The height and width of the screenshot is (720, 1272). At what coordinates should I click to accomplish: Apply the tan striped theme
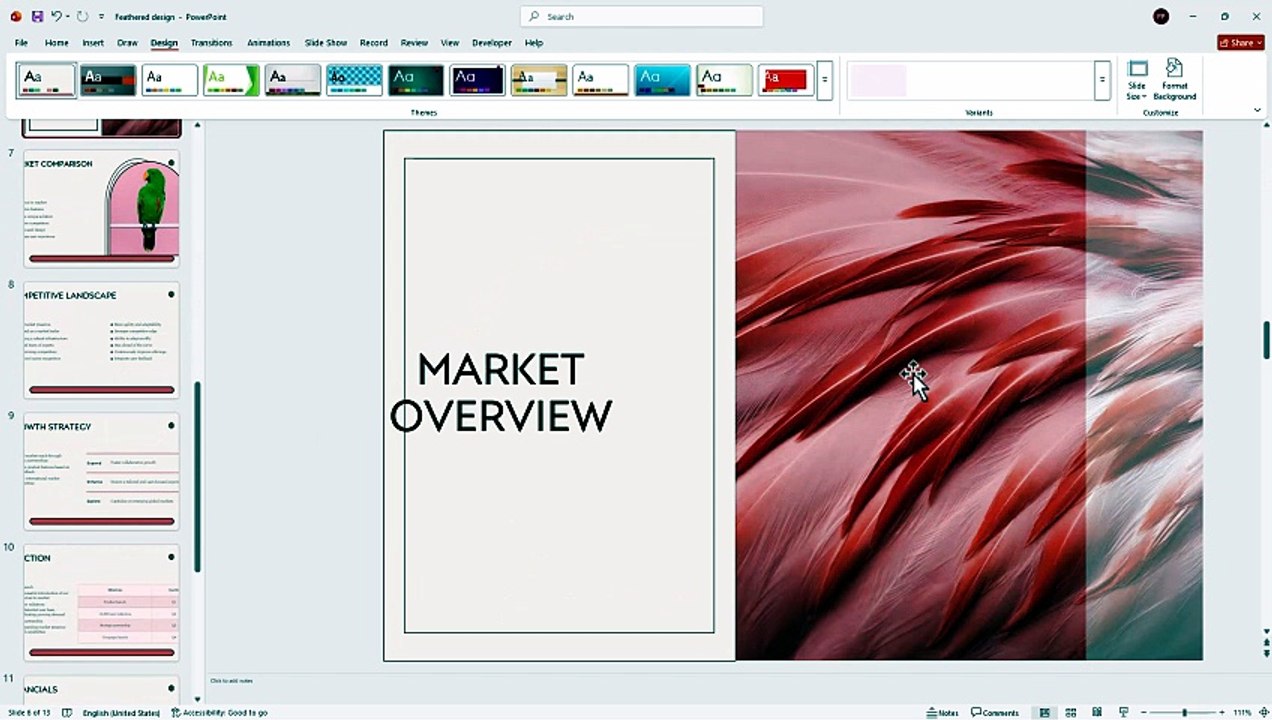[539, 80]
